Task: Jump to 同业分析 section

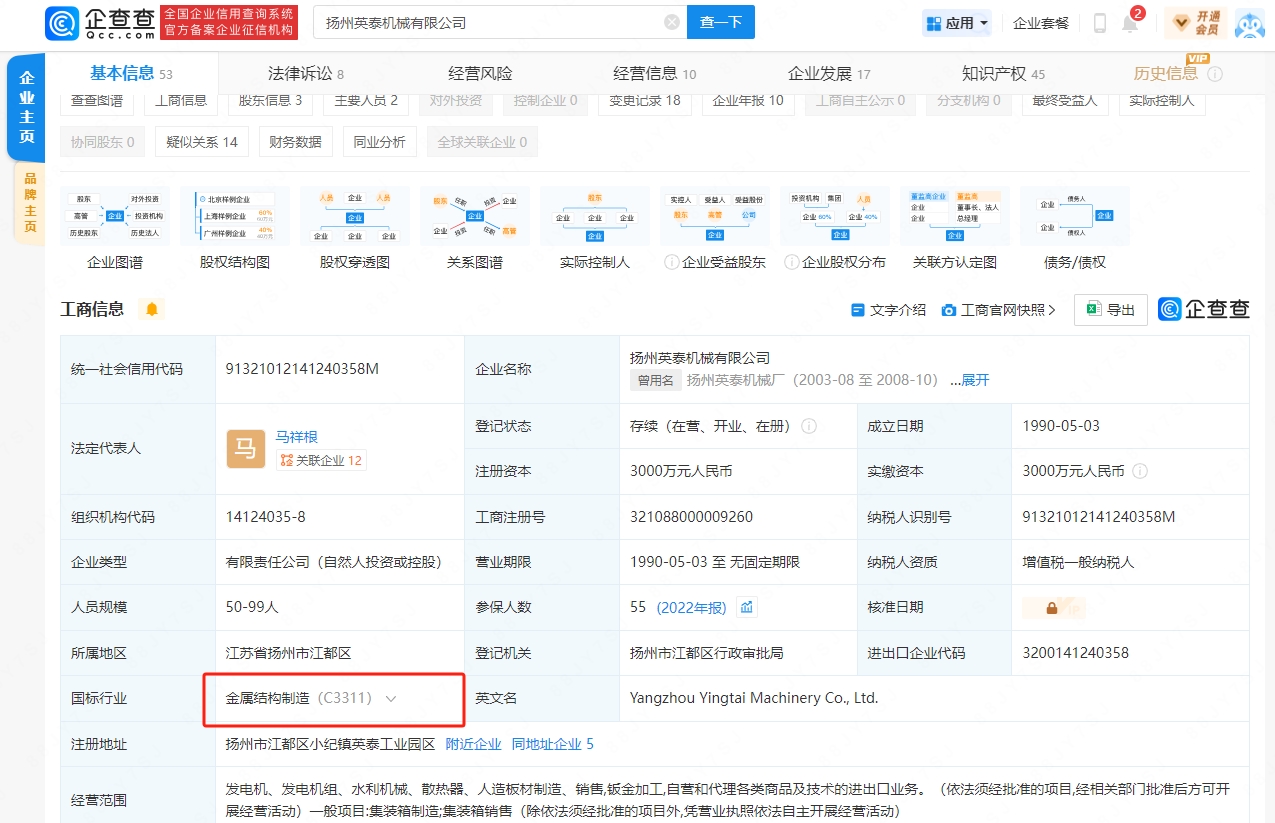Action: coord(379,142)
